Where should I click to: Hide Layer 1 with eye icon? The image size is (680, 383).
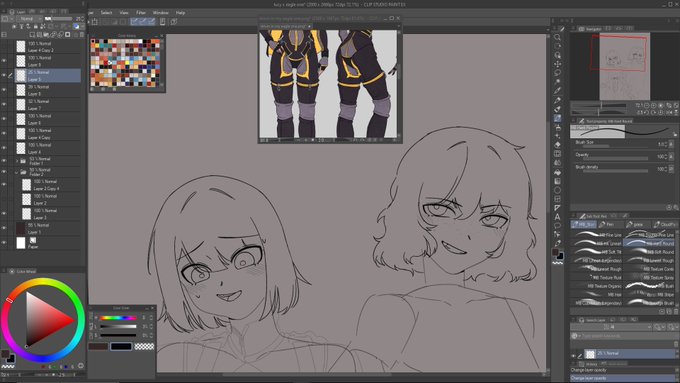(x=4, y=228)
